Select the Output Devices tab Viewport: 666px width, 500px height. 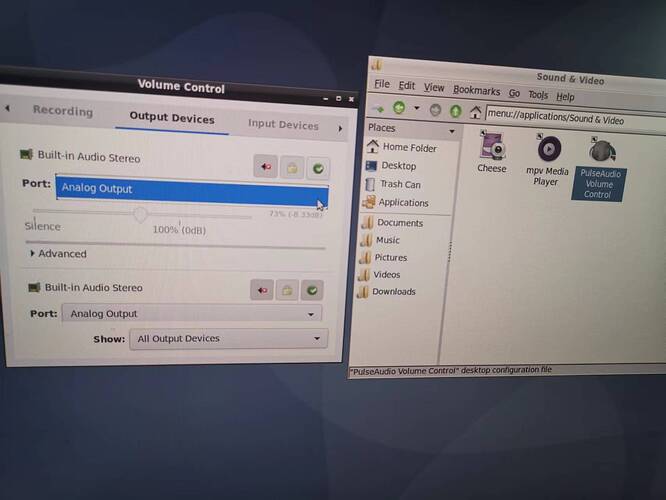point(172,118)
